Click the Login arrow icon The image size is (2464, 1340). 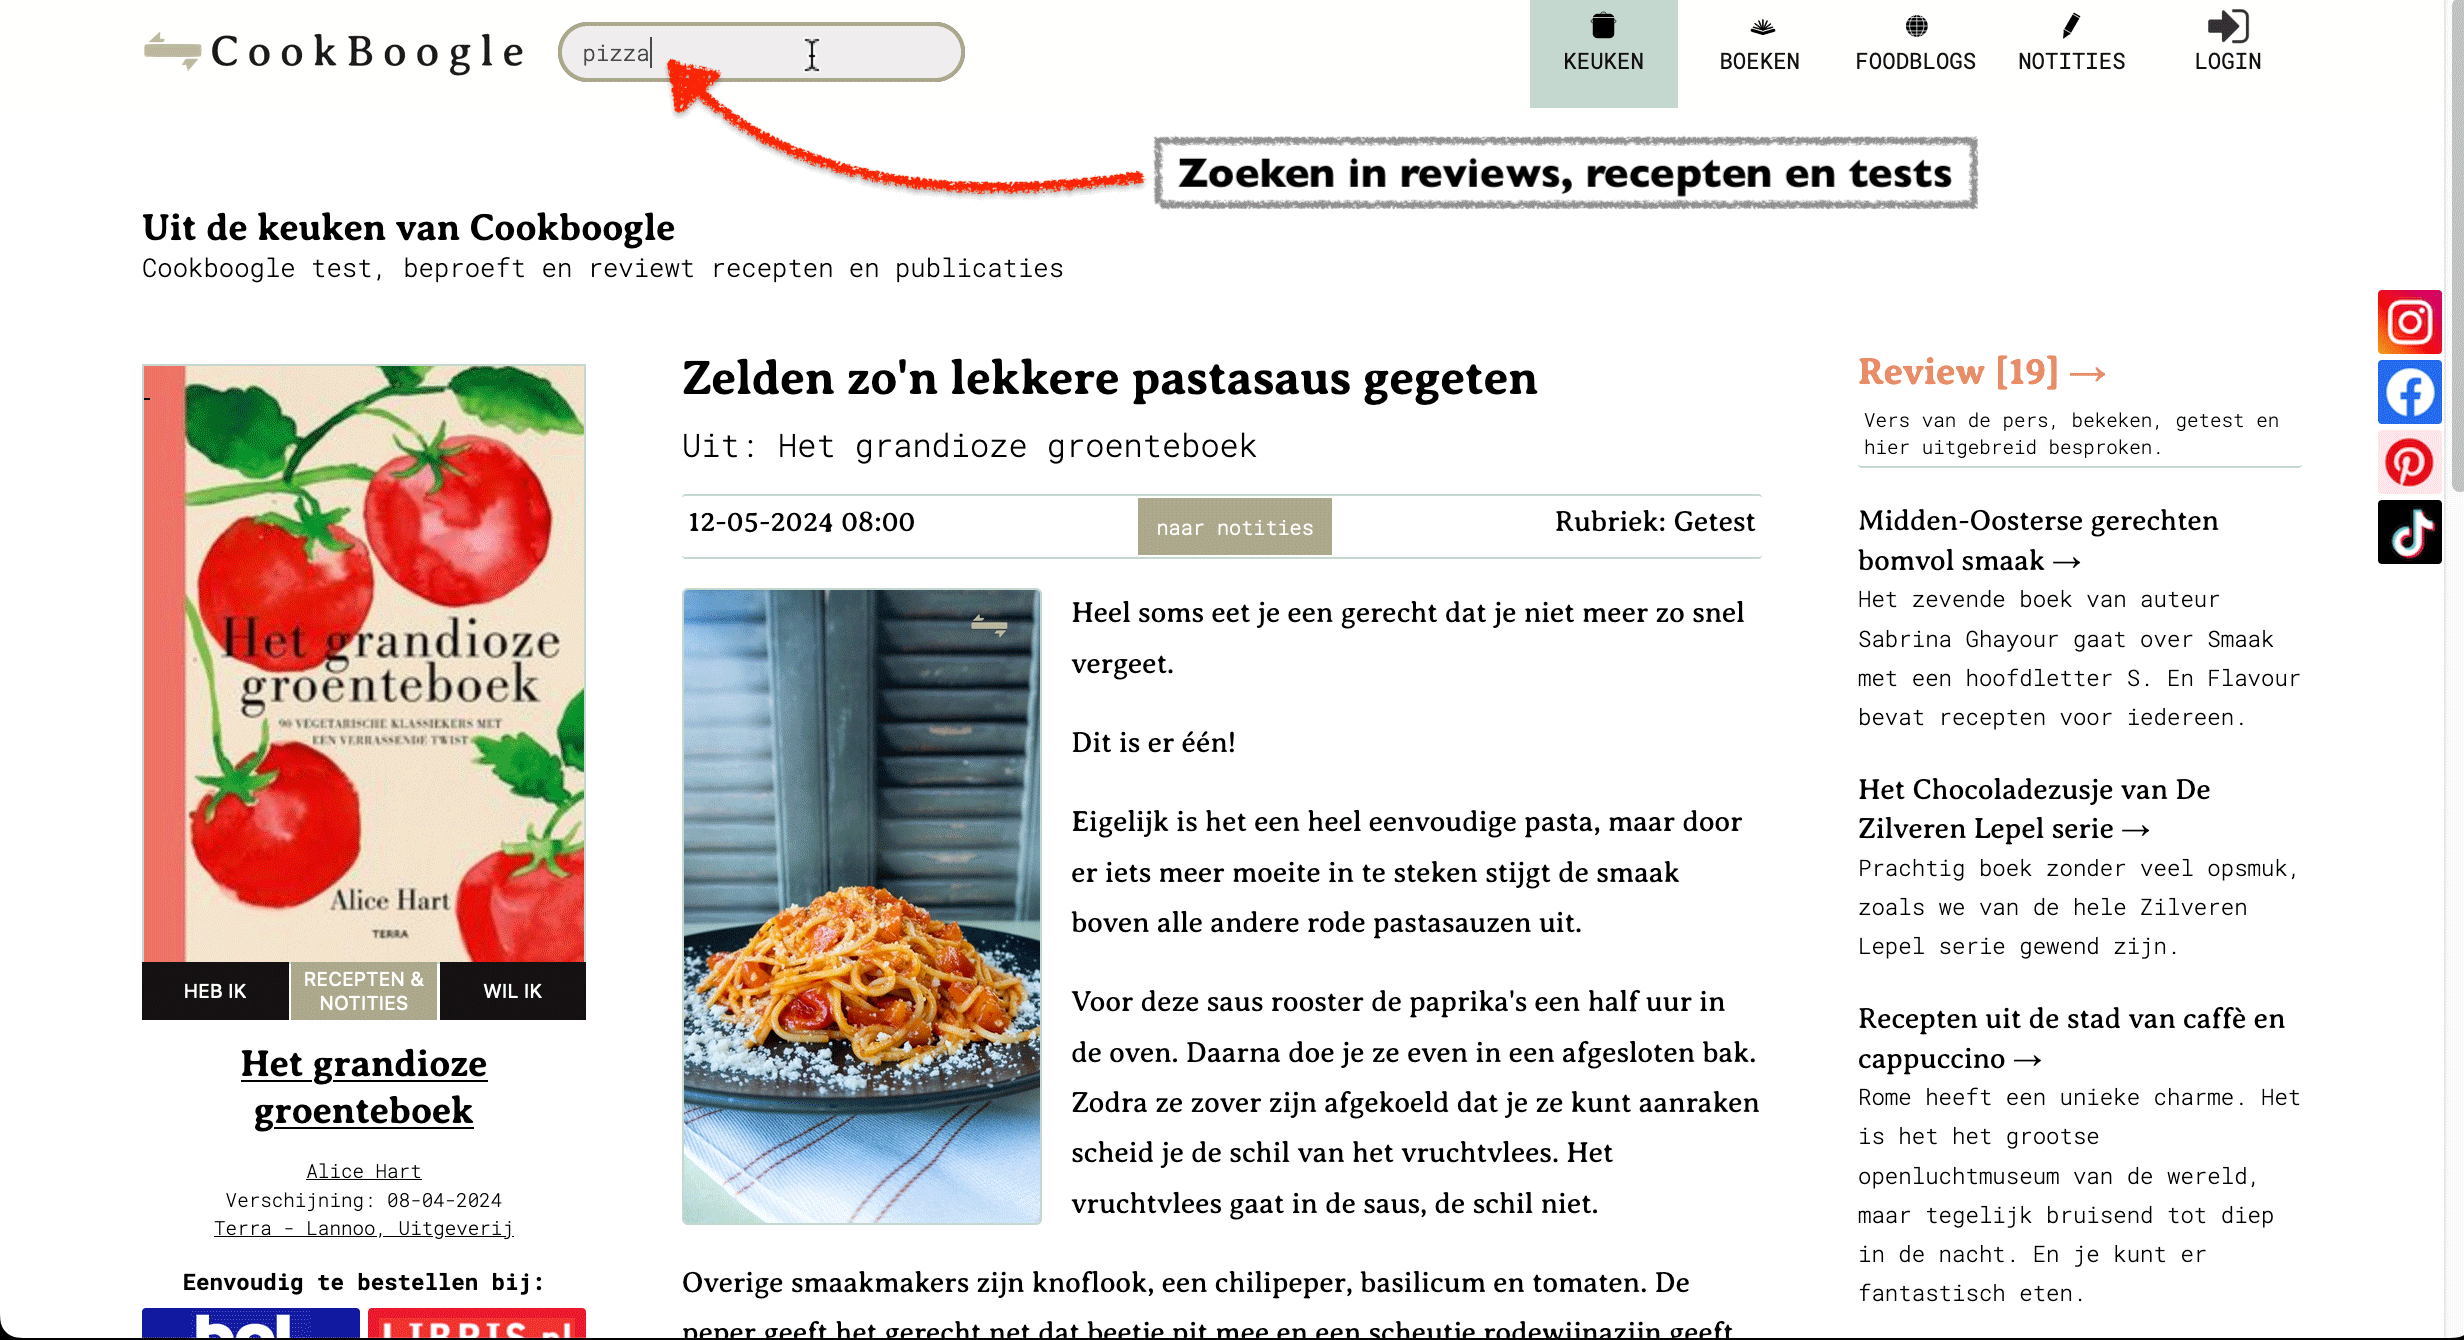(2227, 26)
